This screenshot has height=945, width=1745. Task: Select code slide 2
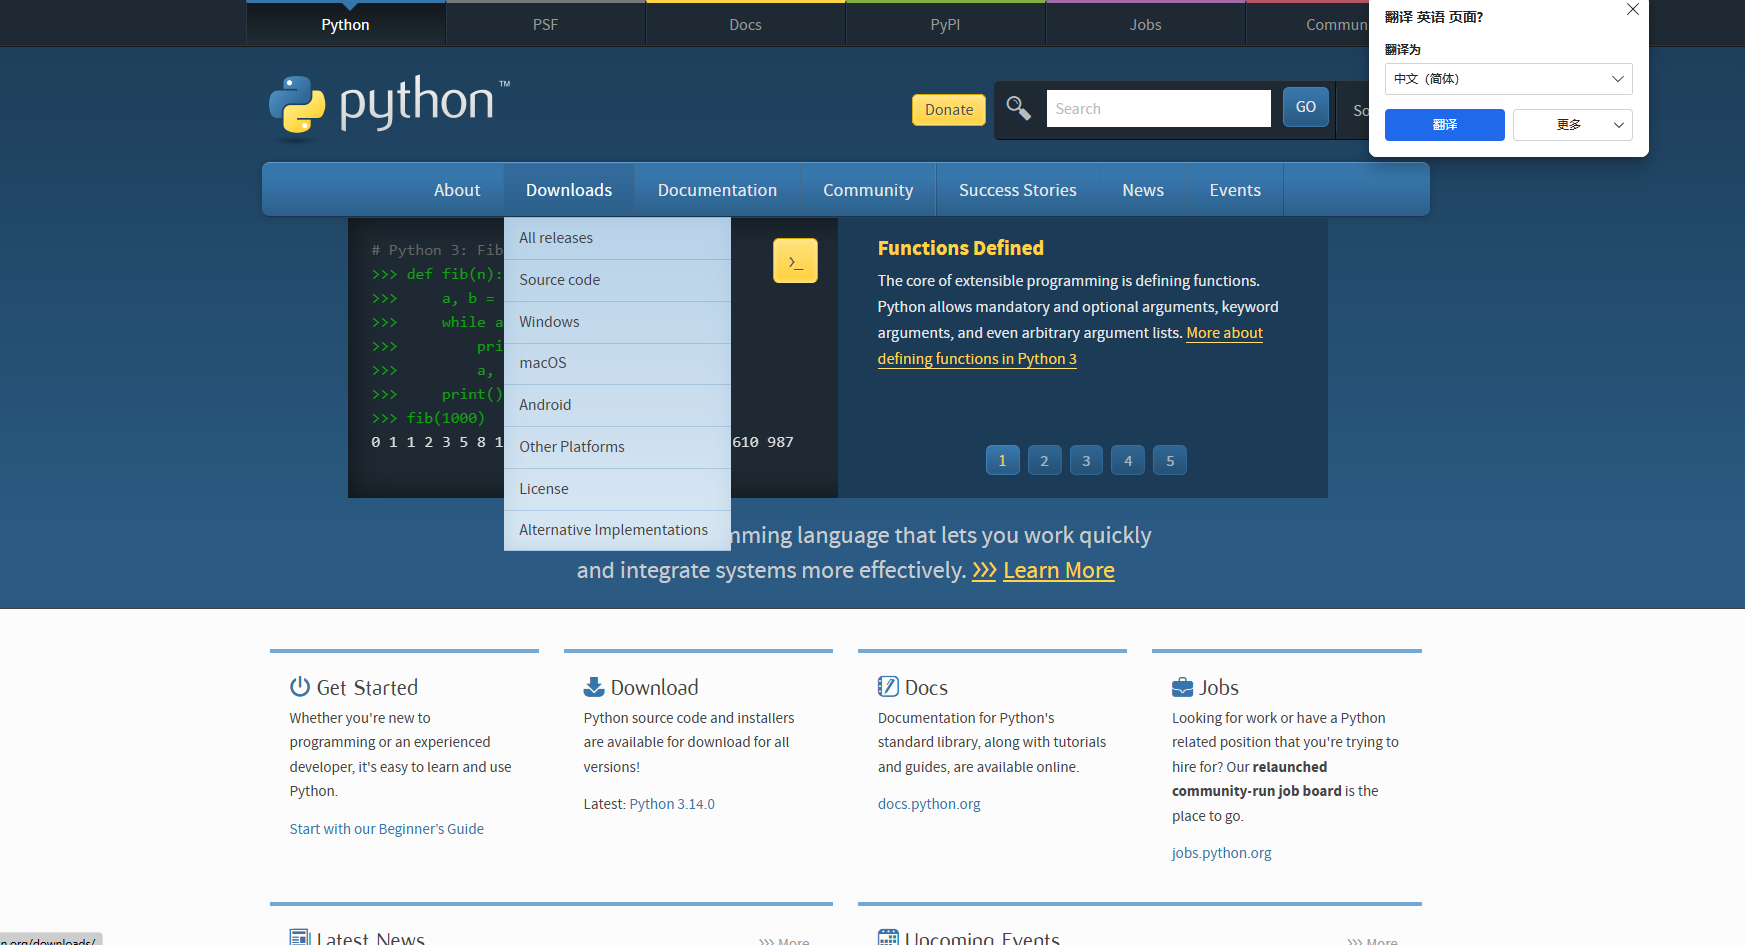coord(1044,461)
